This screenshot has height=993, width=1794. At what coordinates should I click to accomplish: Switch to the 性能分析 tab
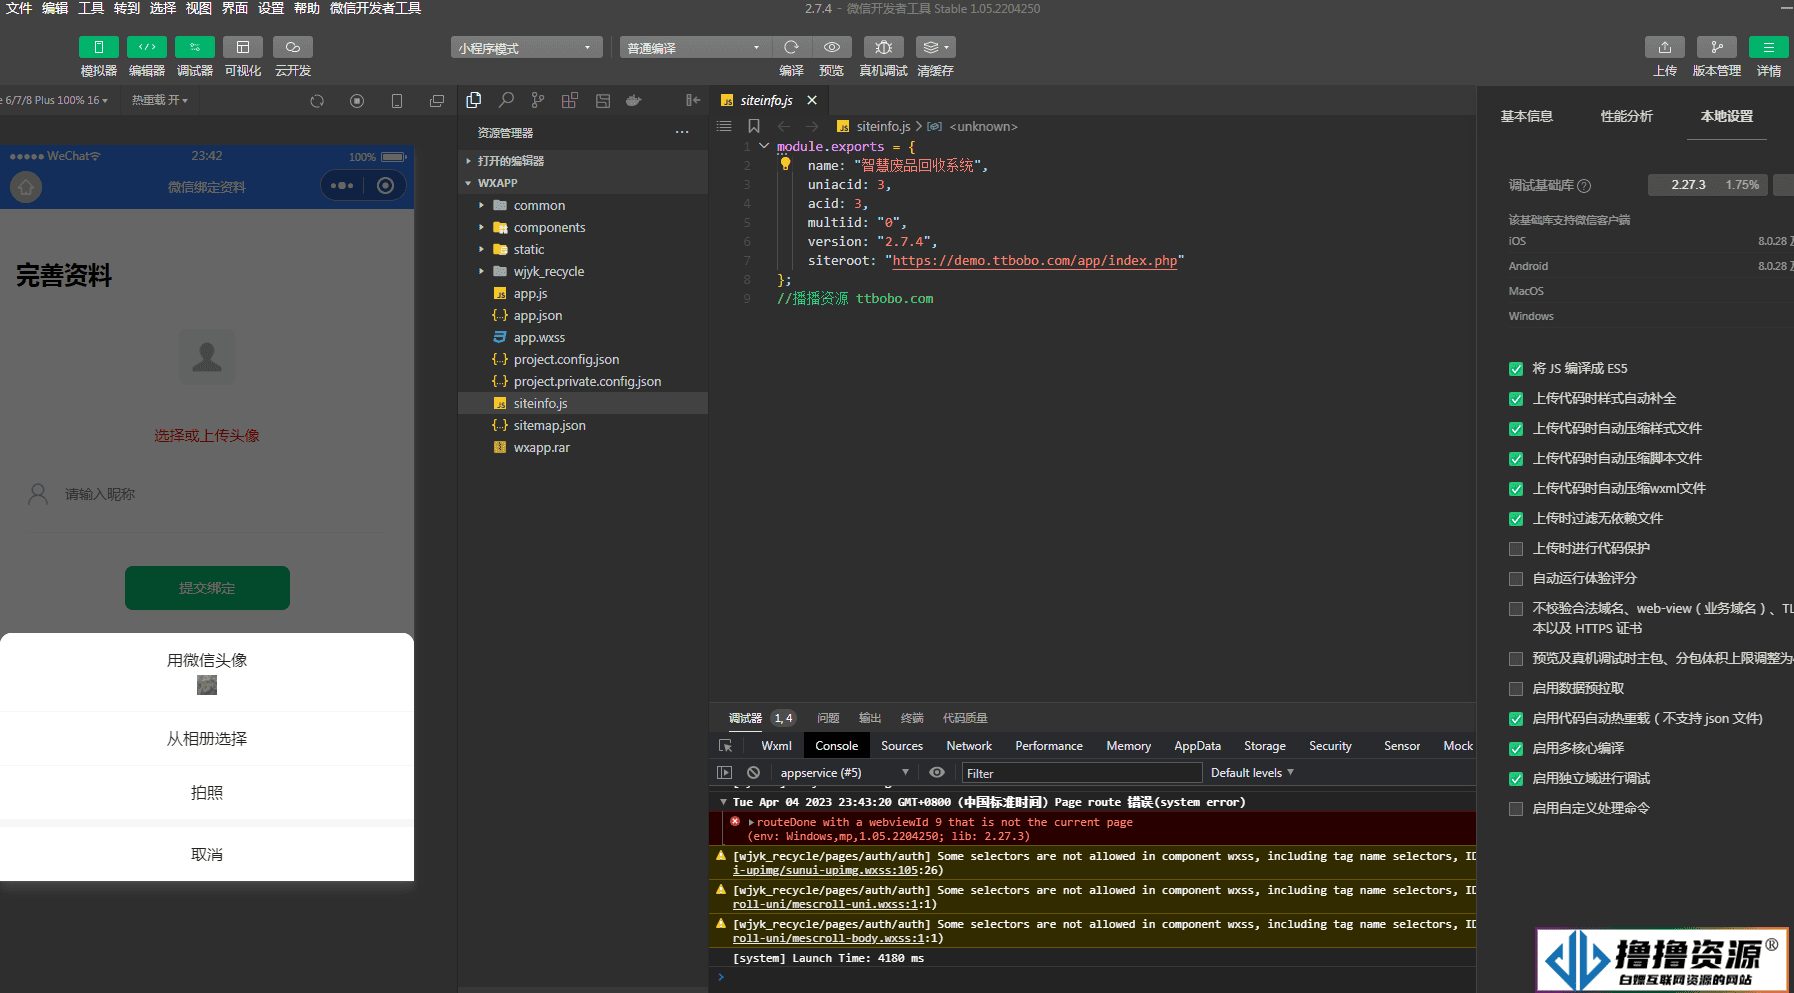[1627, 116]
